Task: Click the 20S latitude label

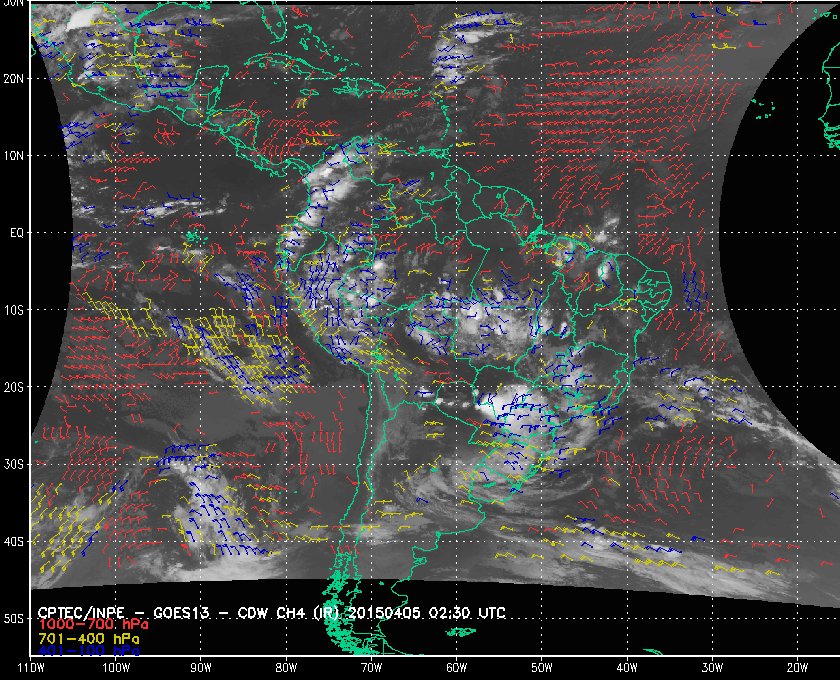Action: click(13, 387)
